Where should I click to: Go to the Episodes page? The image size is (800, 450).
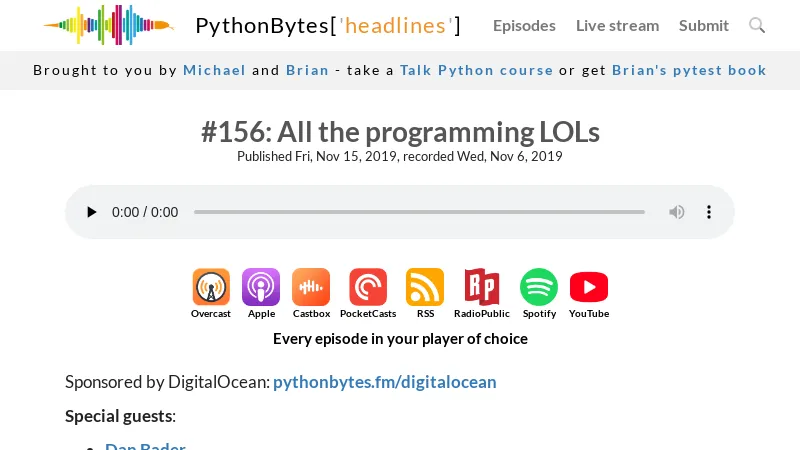click(524, 25)
